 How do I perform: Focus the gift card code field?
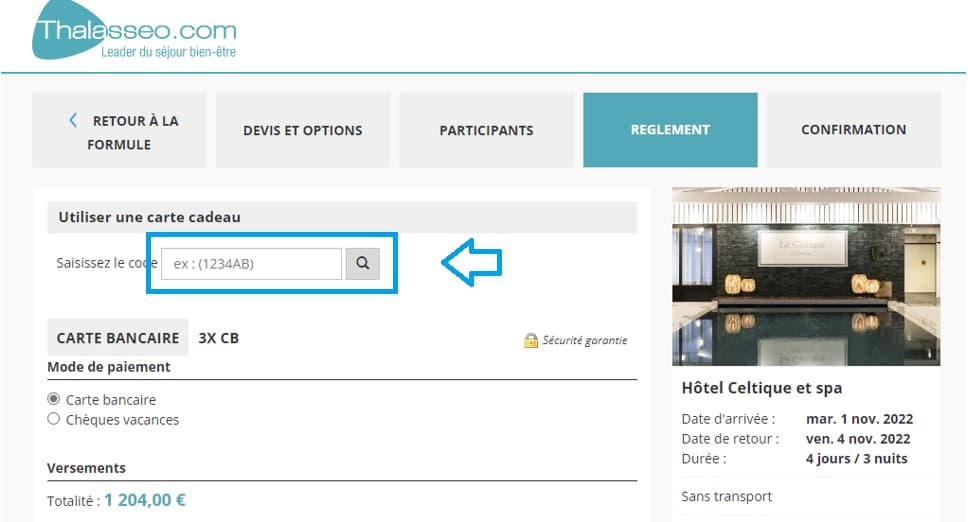[x=251, y=264]
